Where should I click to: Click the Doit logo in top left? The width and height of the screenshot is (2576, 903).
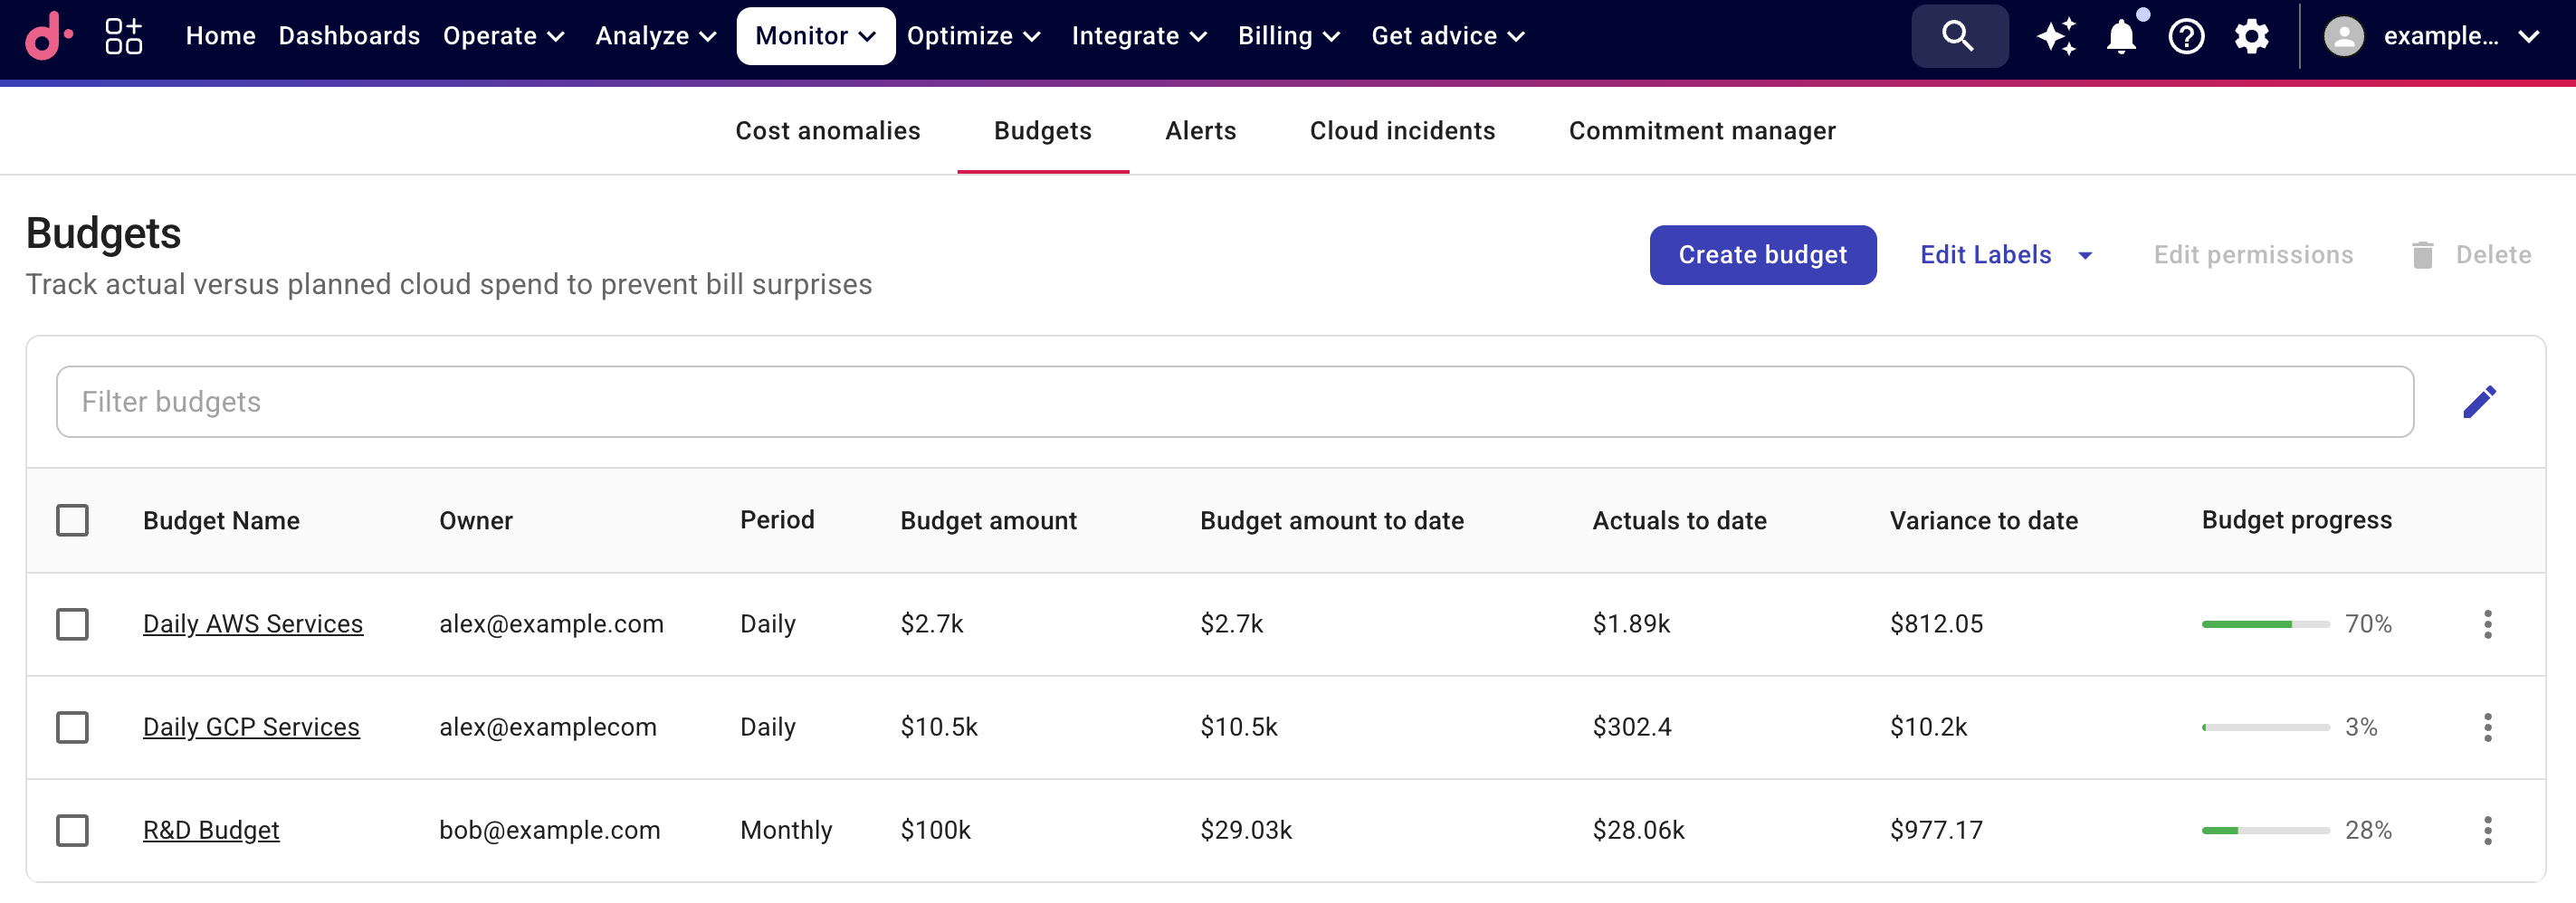(47, 36)
